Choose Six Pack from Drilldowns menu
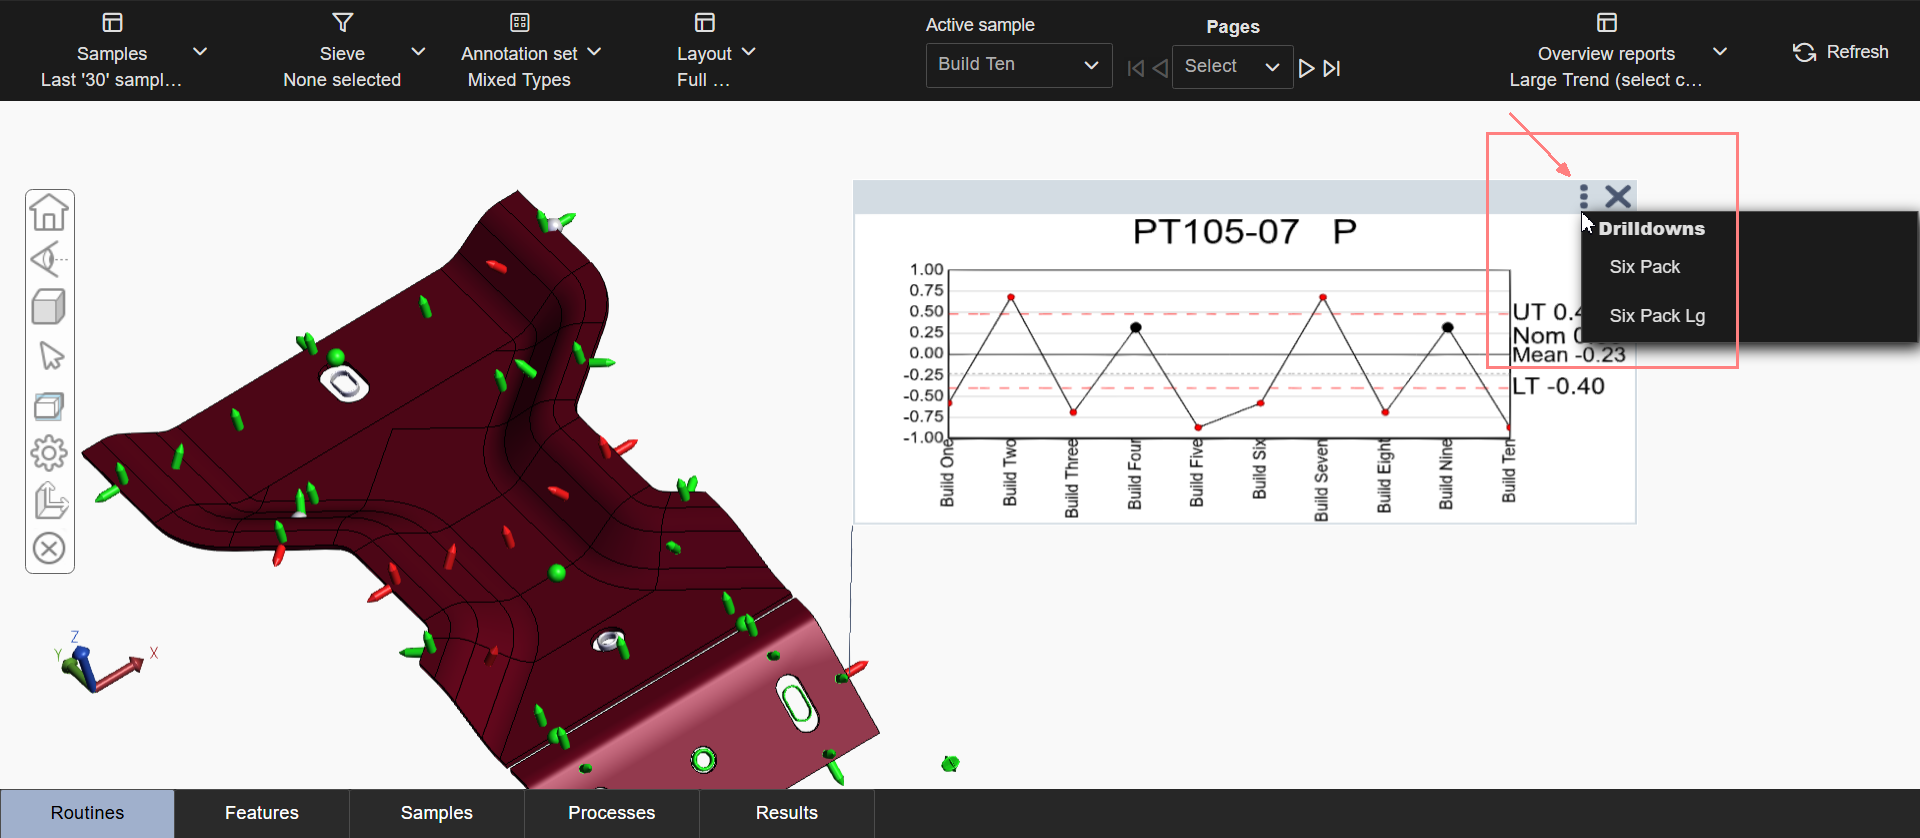 [1644, 267]
